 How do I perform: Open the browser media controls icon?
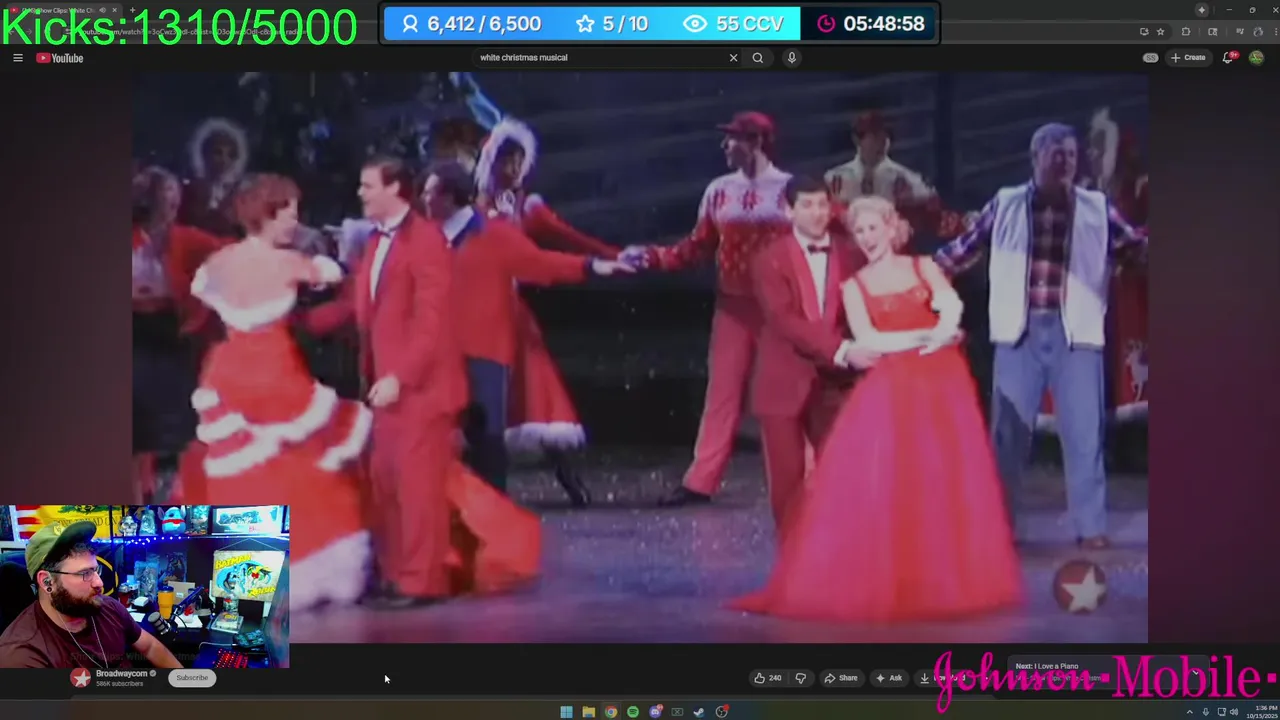click(x=1240, y=31)
